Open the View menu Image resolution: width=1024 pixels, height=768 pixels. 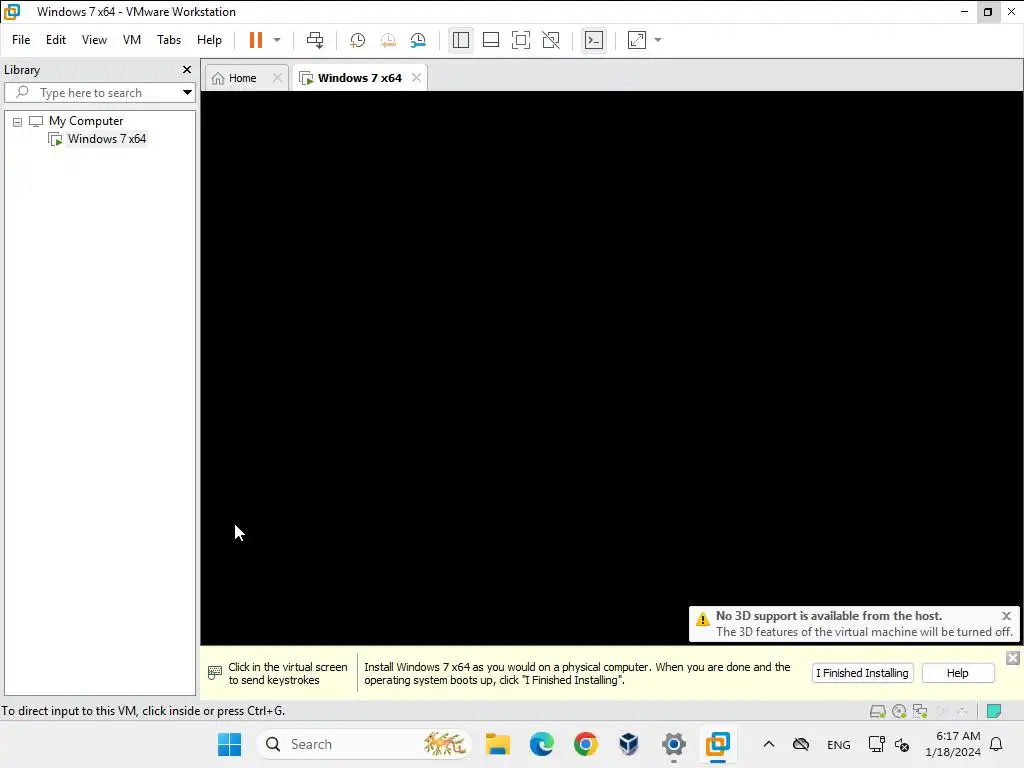point(94,40)
